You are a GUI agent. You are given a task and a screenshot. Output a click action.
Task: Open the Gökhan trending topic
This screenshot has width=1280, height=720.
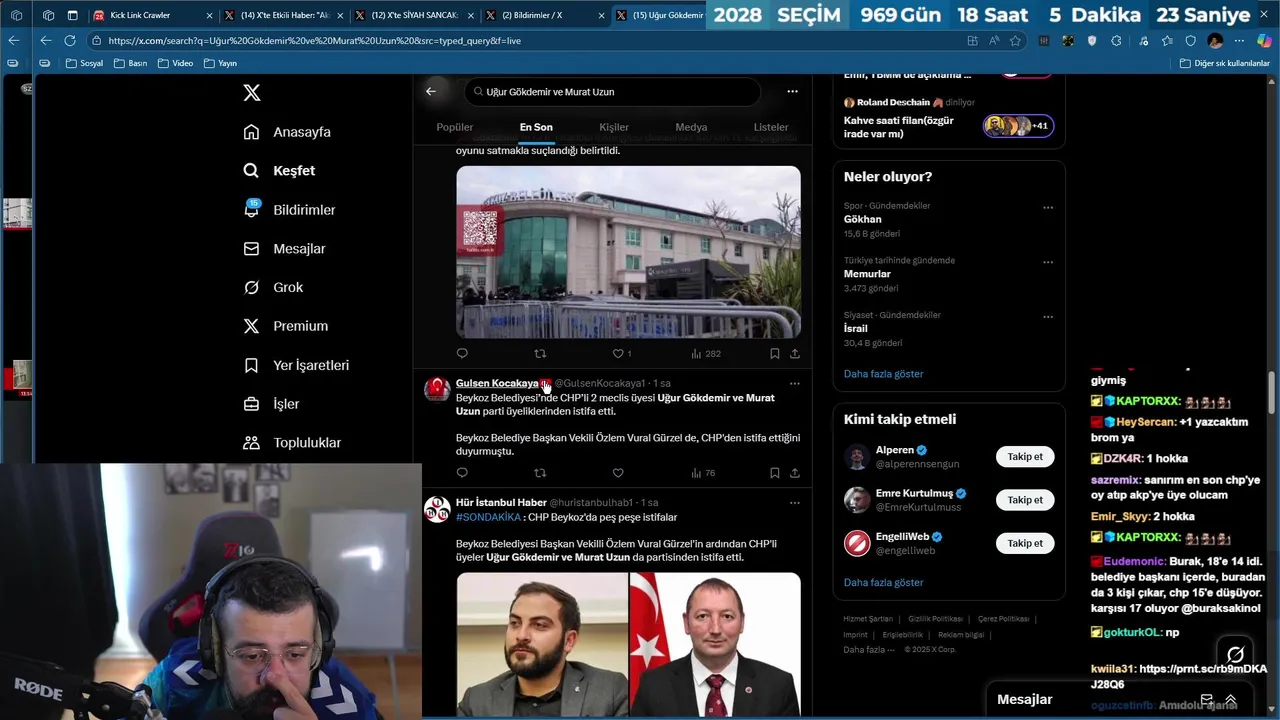(863, 219)
